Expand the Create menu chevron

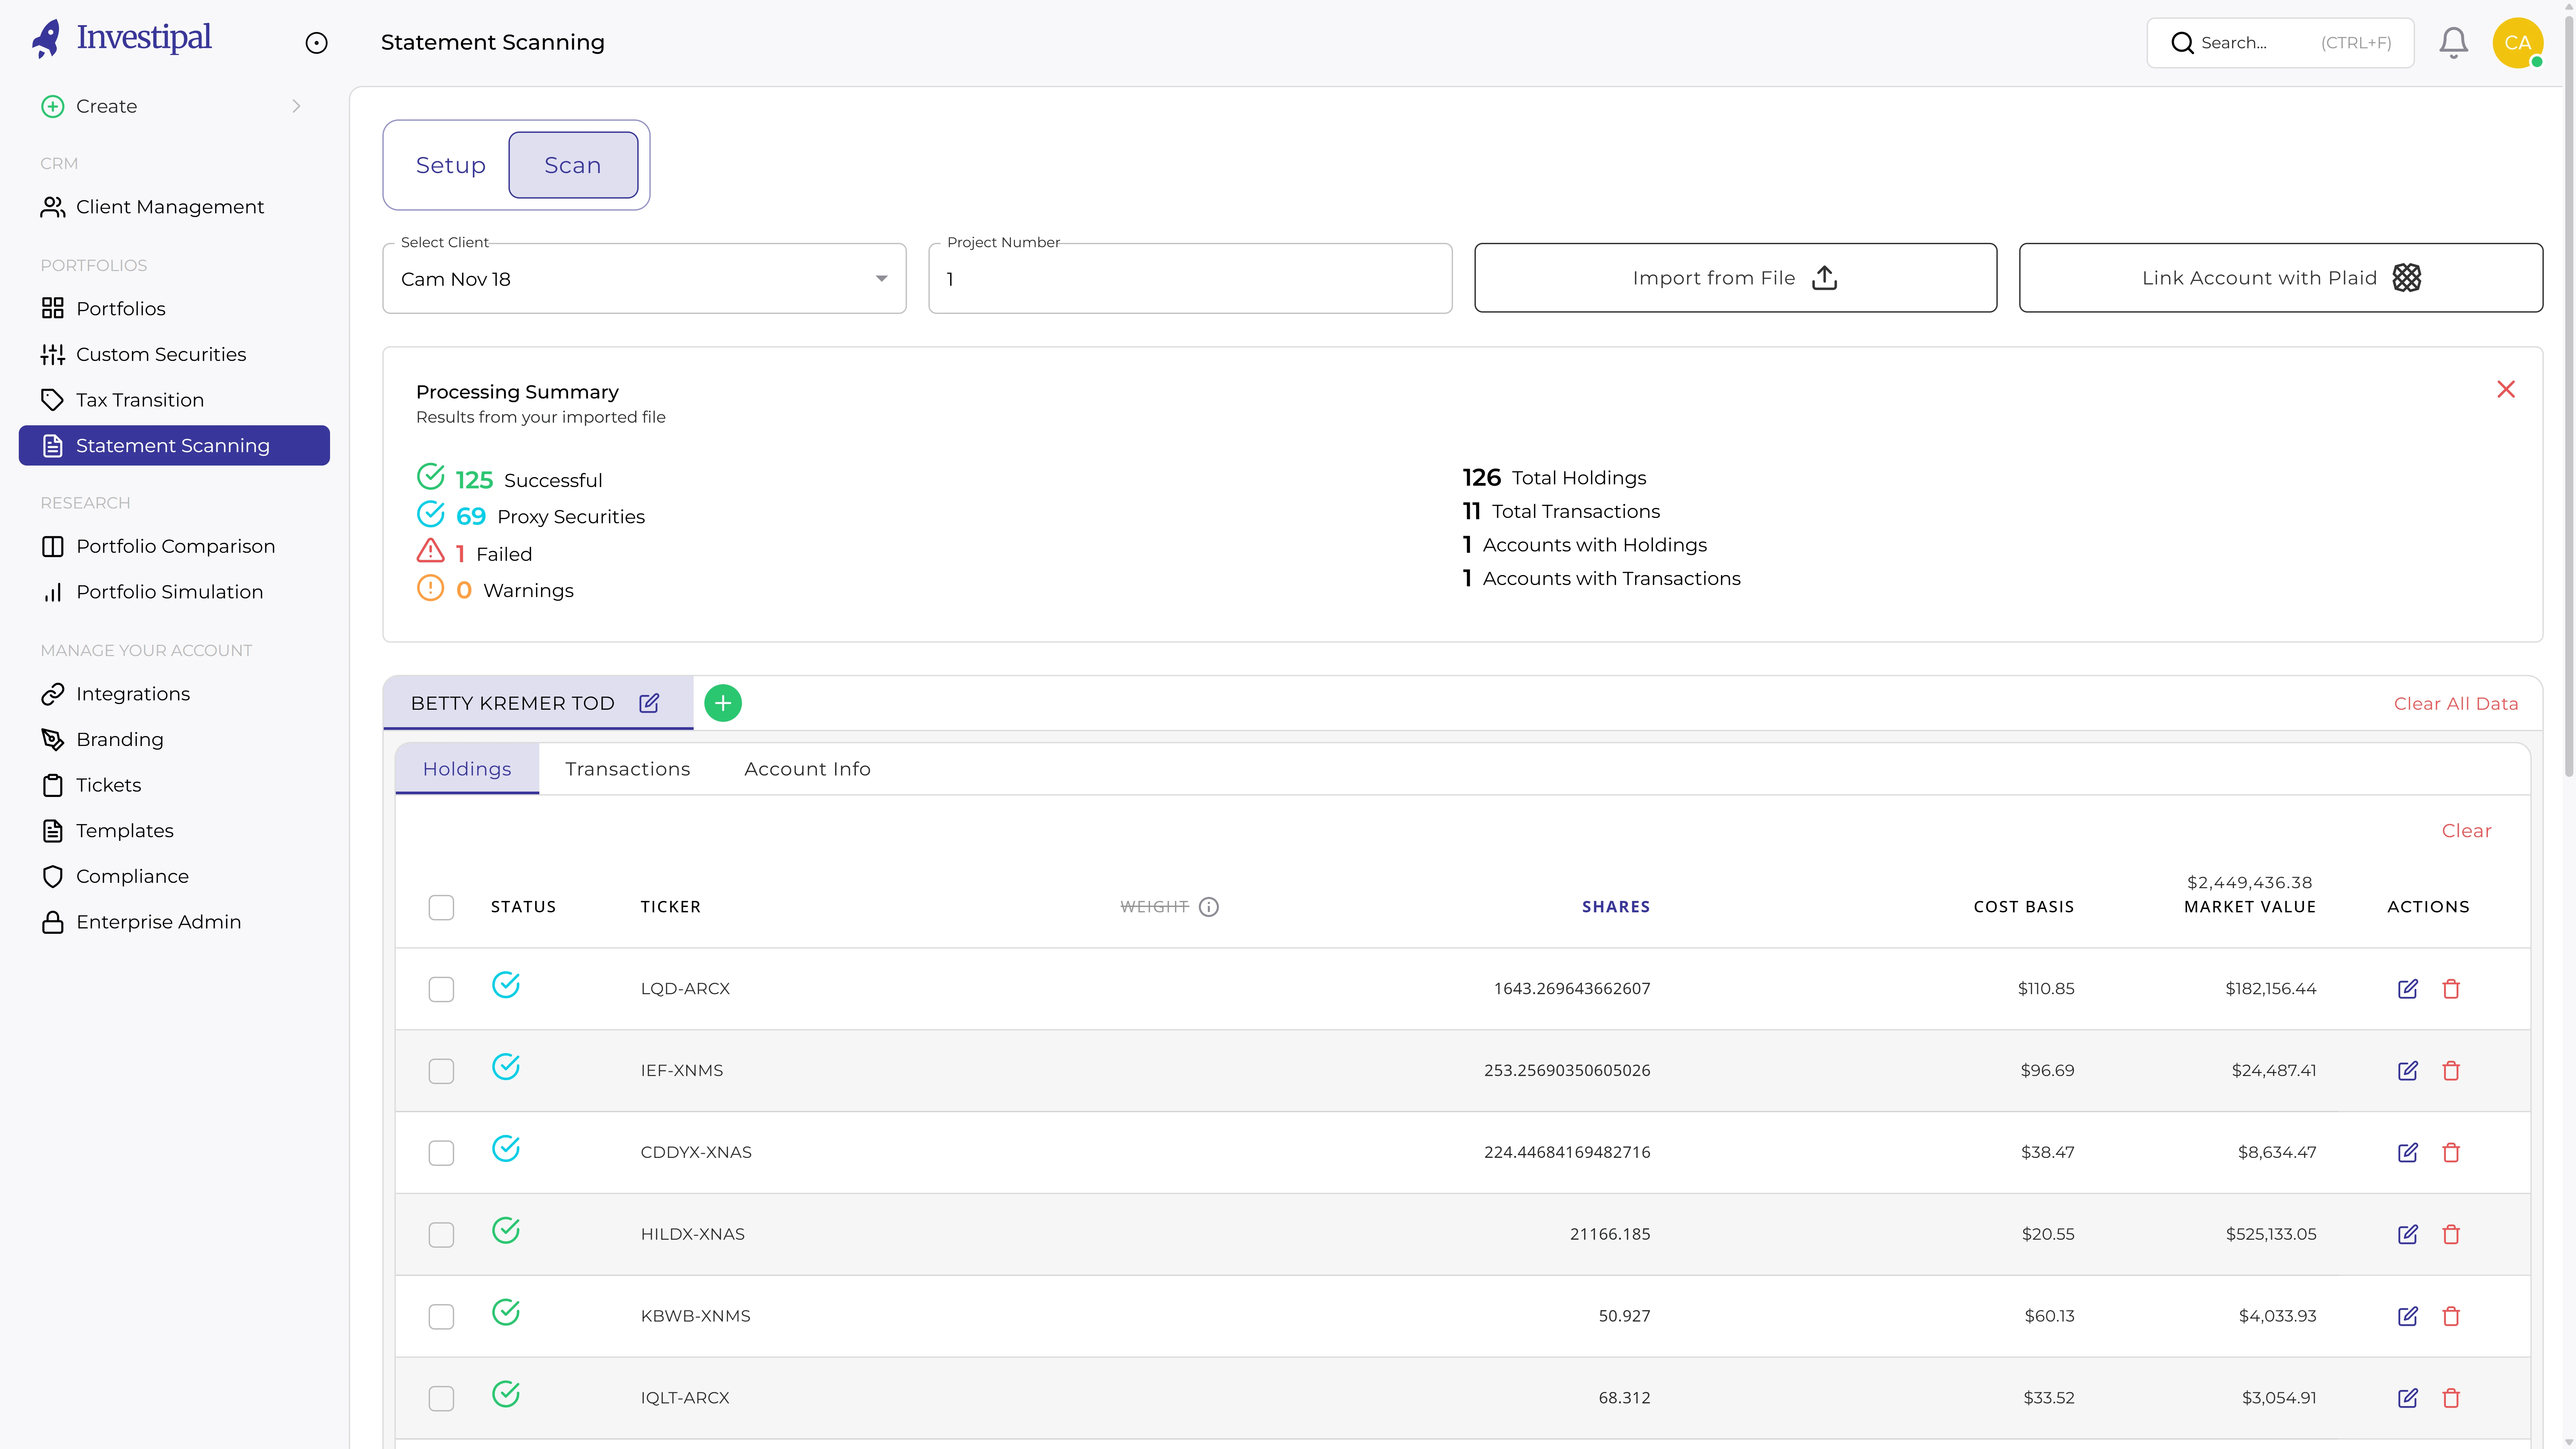296,106
